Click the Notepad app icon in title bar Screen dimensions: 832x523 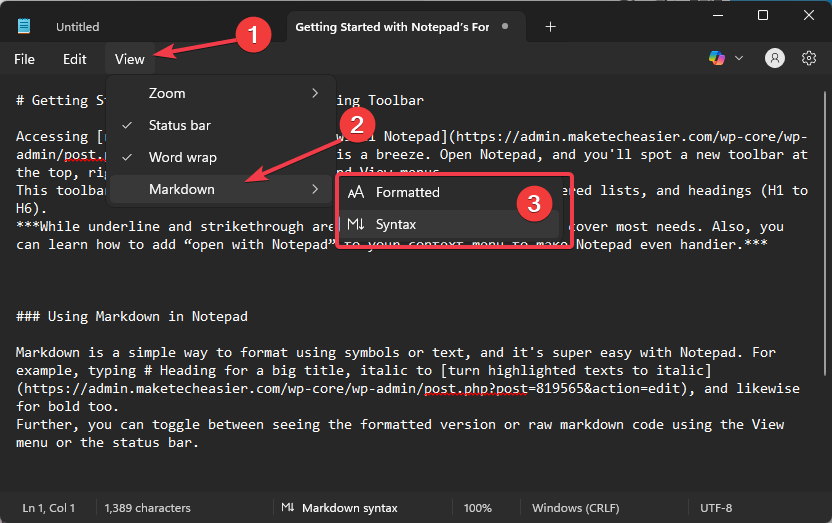click(24, 26)
